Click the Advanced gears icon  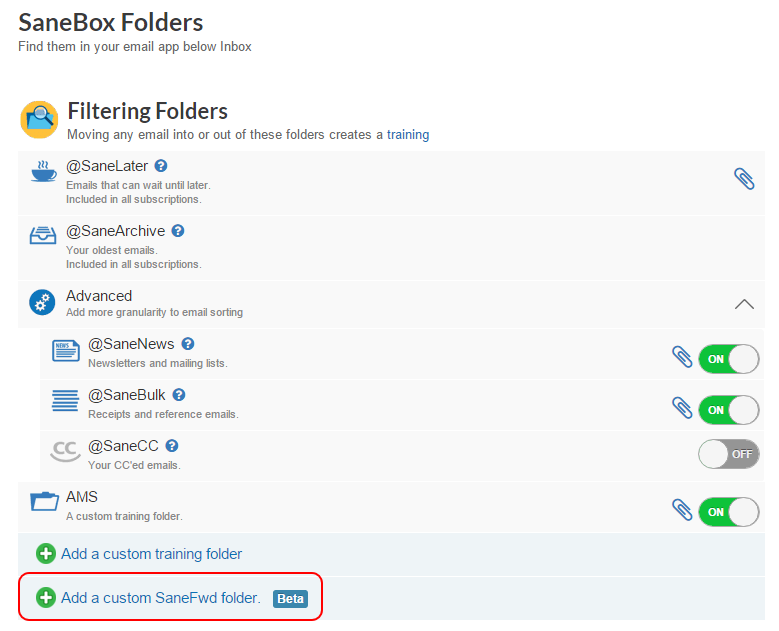[x=42, y=302]
